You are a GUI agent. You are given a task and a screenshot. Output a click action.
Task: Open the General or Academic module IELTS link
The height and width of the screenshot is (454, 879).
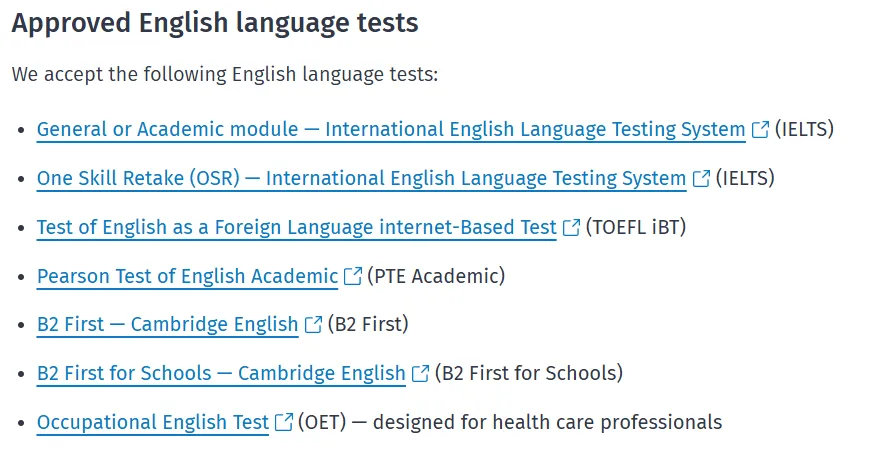point(390,130)
